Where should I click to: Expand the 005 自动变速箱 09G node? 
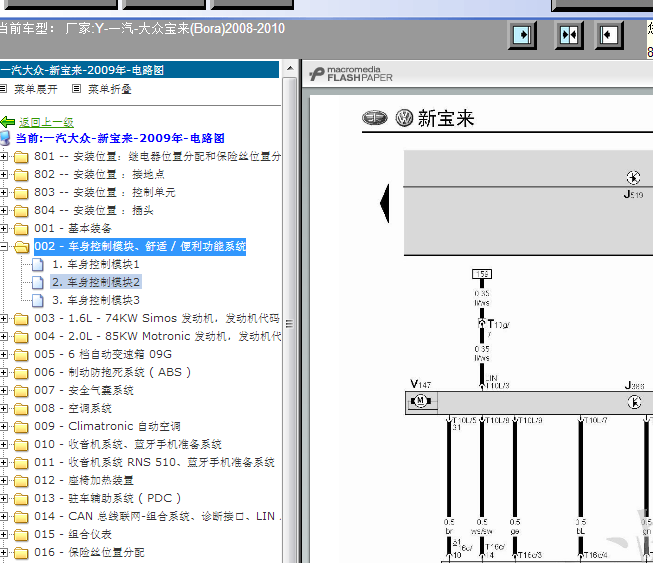tap(4, 354)
